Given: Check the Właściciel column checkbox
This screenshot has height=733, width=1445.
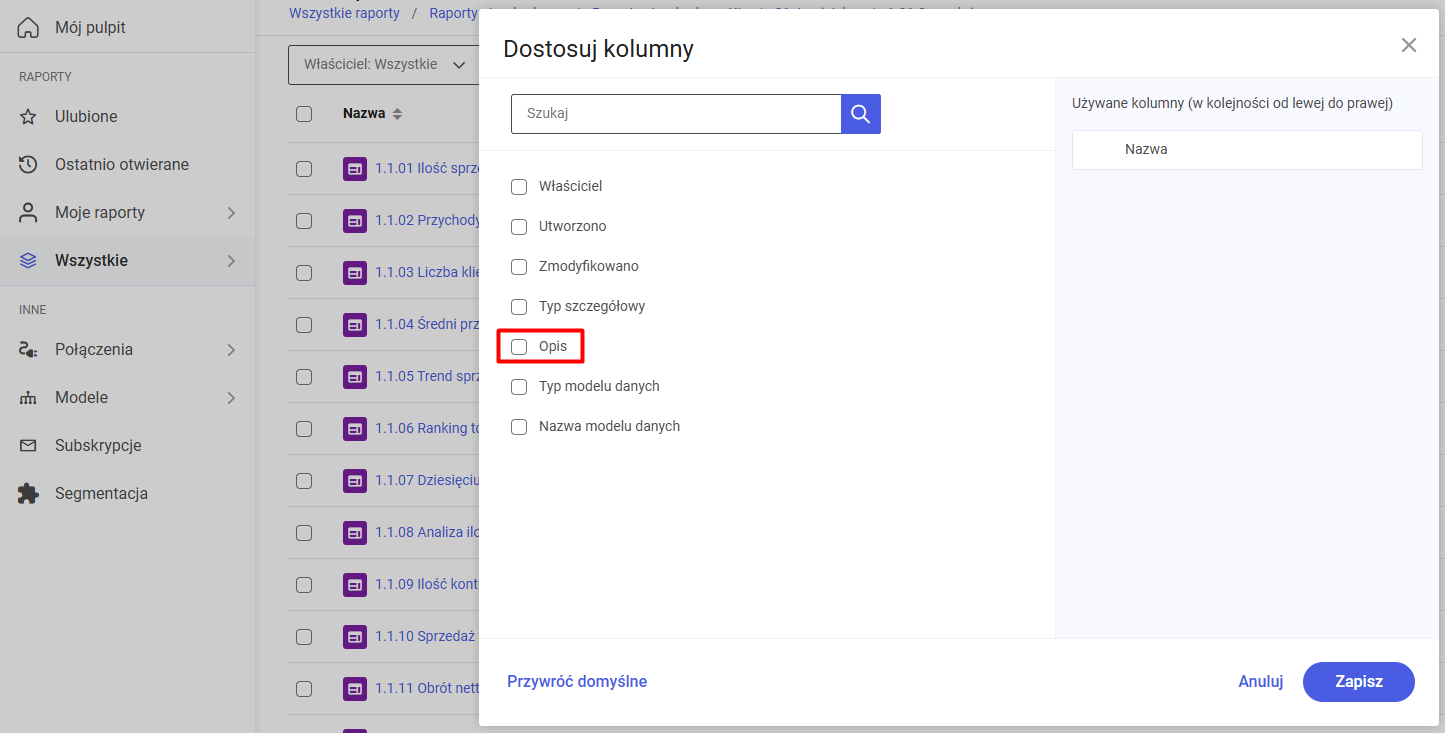Looking at the screenshot, I should click(519, 187).
